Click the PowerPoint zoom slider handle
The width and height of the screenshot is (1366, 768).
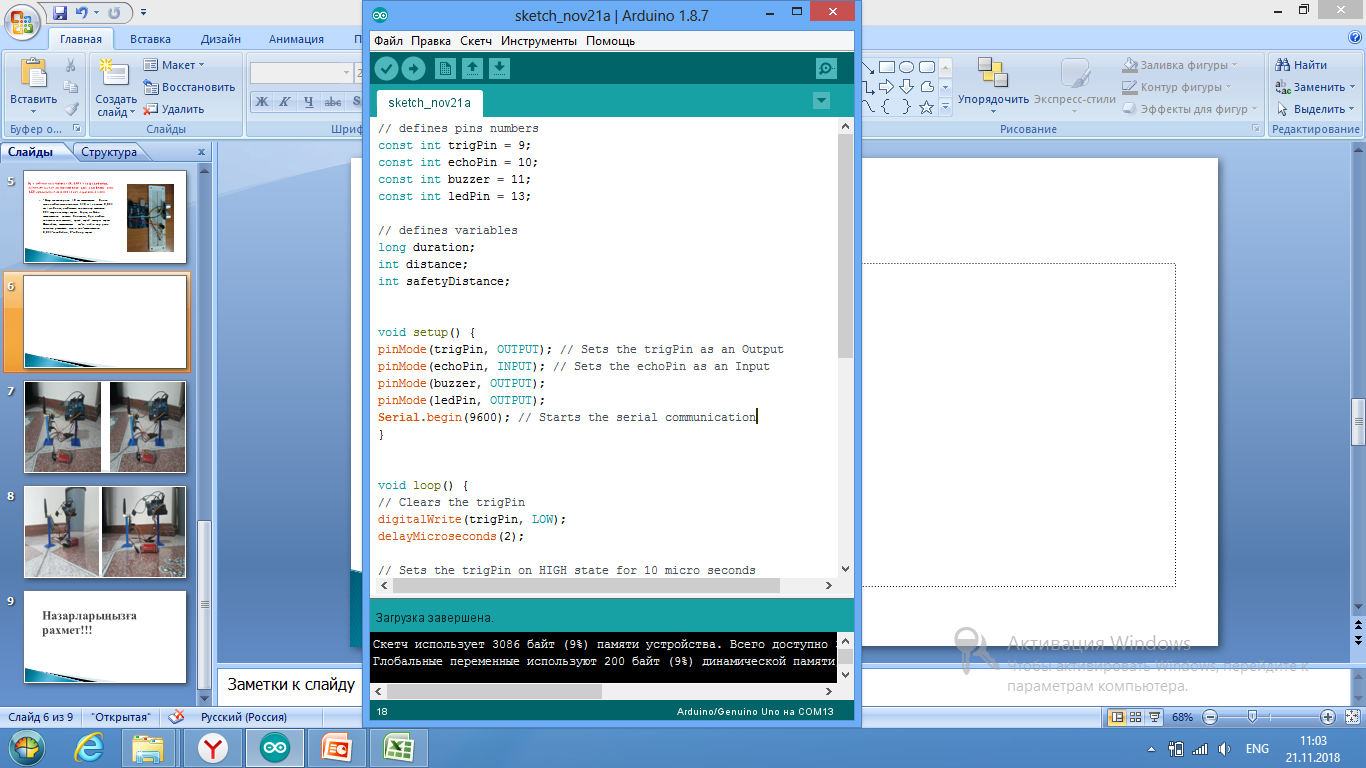(x=1251, y=717)
